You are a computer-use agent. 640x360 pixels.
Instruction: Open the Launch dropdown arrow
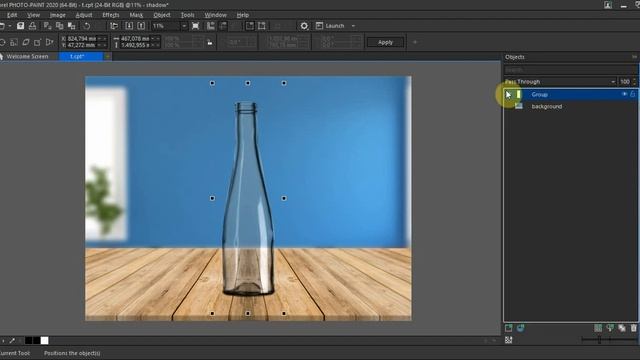[x=353, y=26]
